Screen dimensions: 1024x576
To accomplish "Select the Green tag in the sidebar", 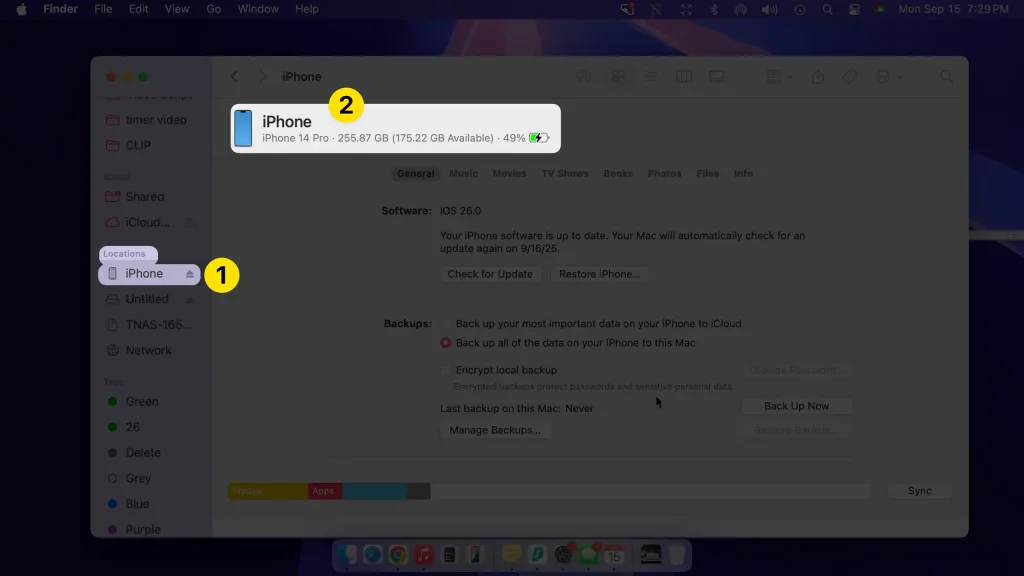I will [141, 401].
